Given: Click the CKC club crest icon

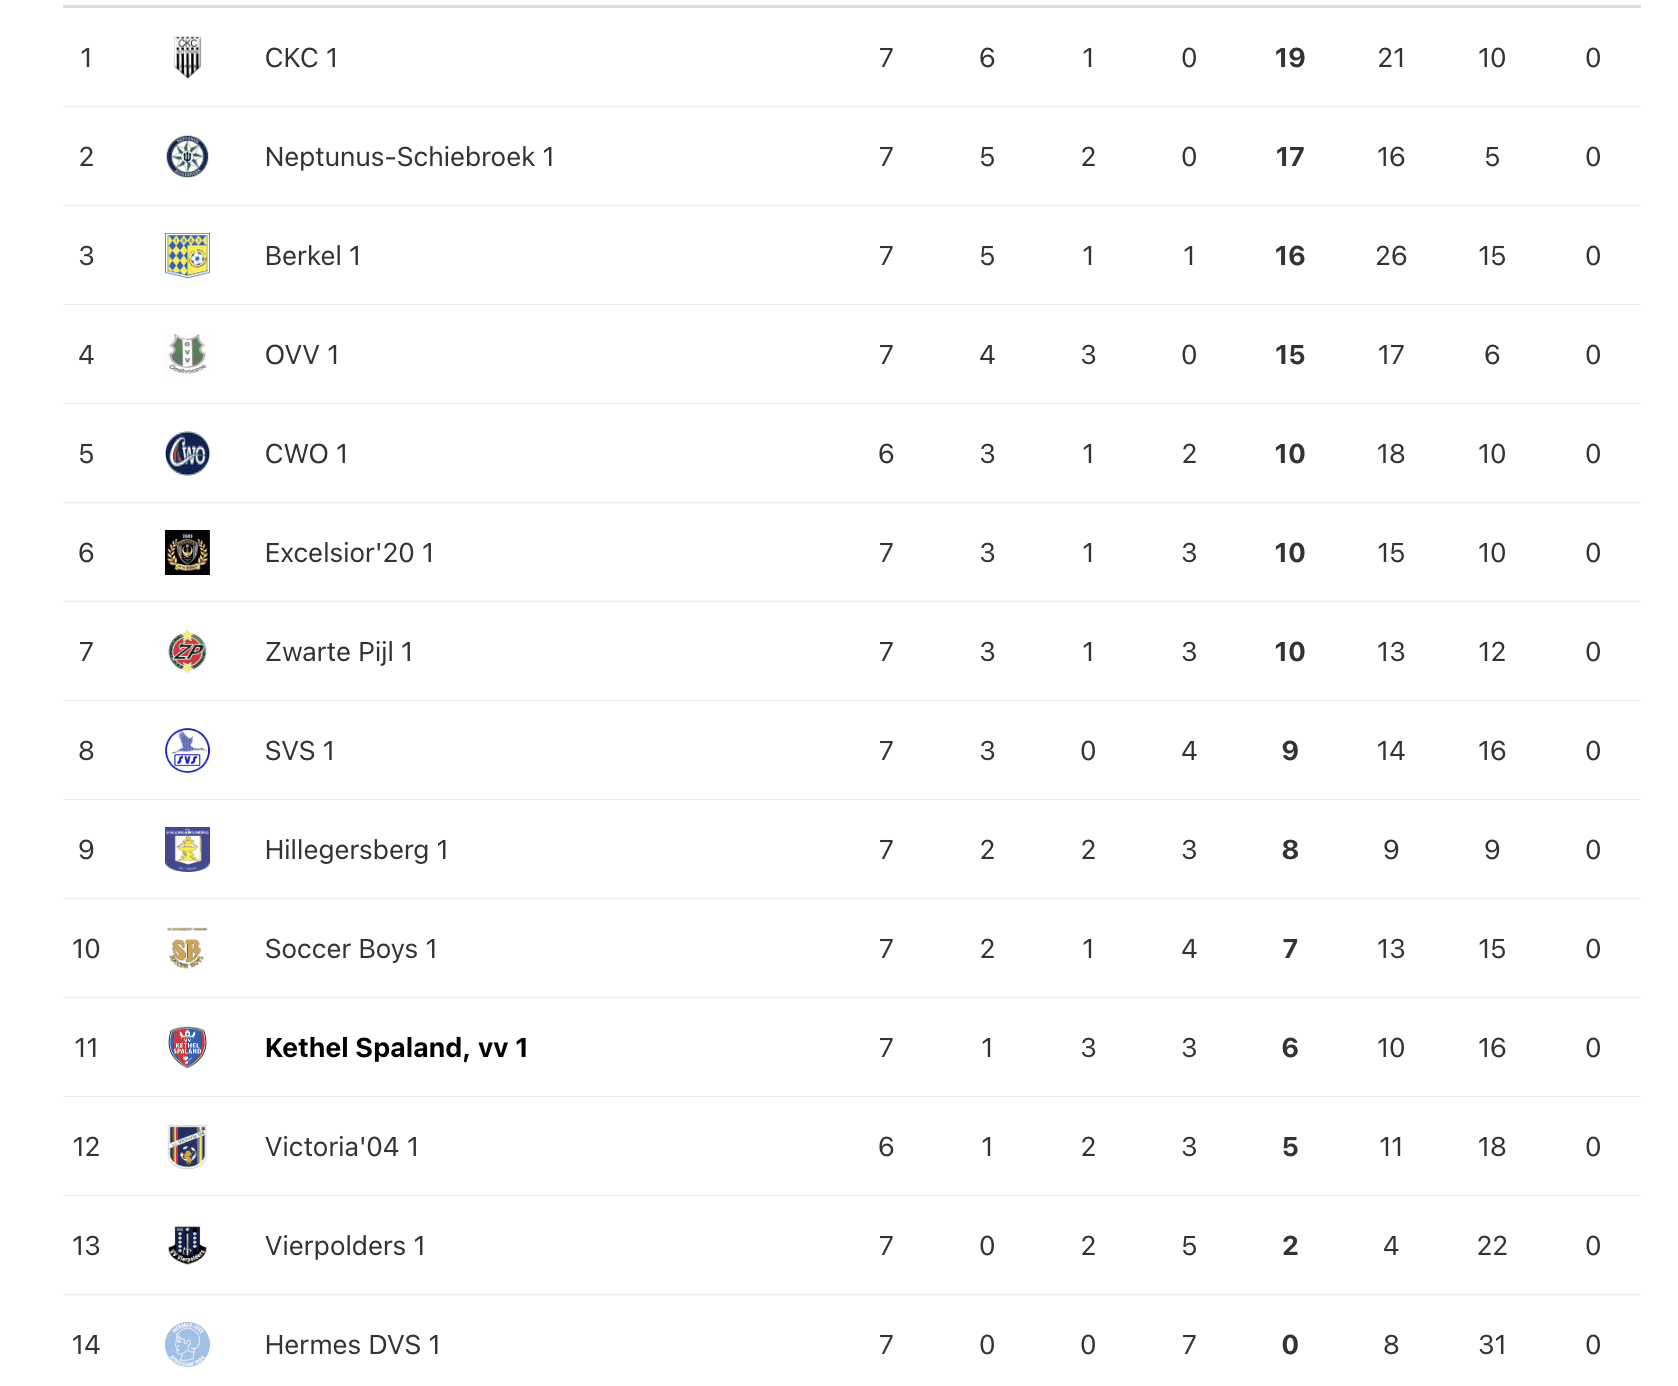Looking at the screenshot, I should tap(187, 58).
